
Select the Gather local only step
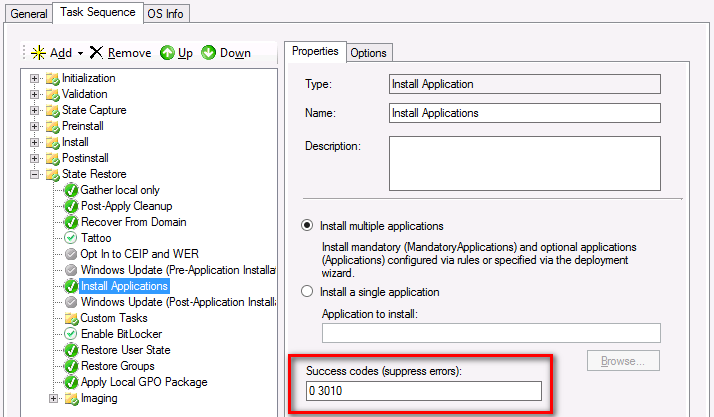coord(120,190)
